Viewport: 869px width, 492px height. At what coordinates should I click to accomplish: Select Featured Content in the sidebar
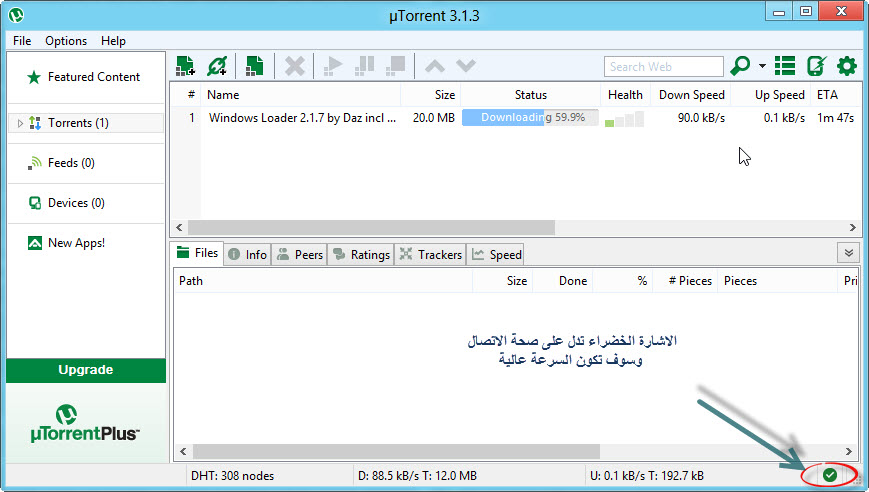pos(86,77)
